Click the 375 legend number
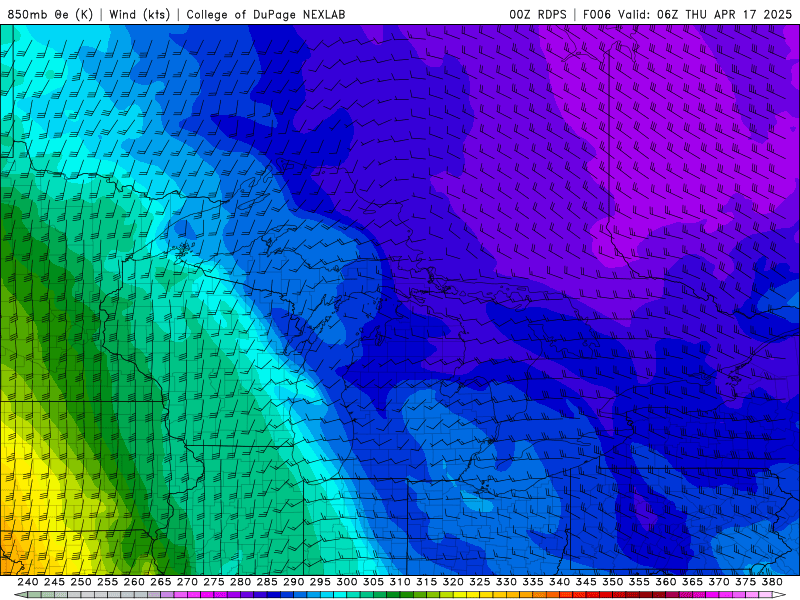Image resolution: width=800 pixels, height=600 pixels. [745, 582]
